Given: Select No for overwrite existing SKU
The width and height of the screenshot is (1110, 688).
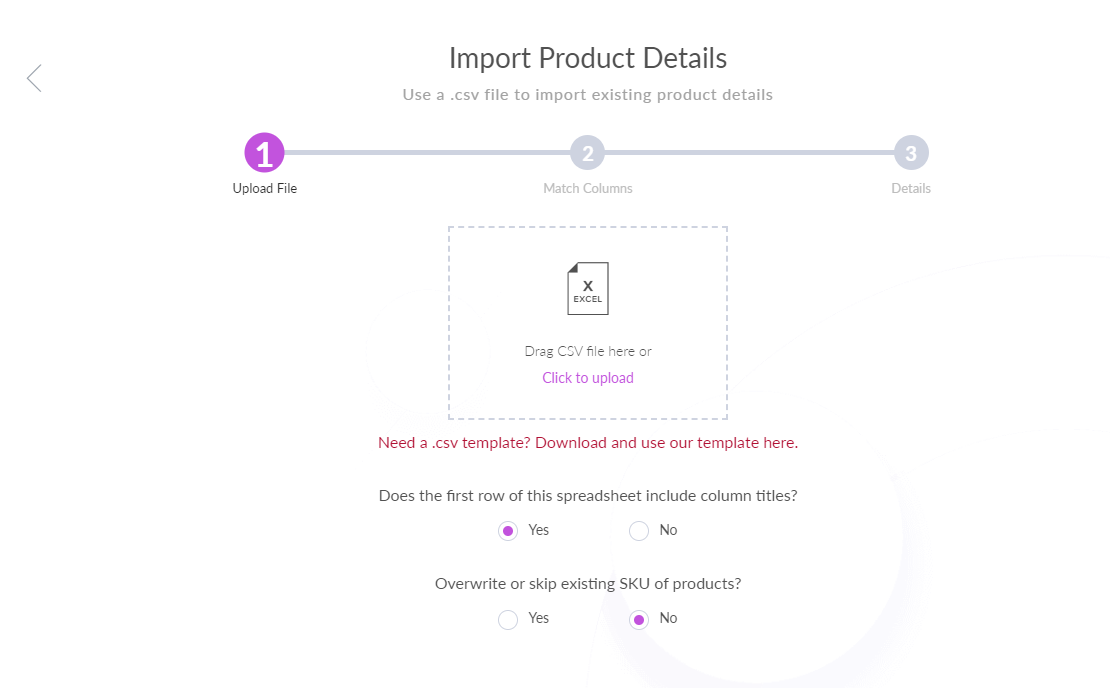Looking at the screenshot, I should pos(639,619).
